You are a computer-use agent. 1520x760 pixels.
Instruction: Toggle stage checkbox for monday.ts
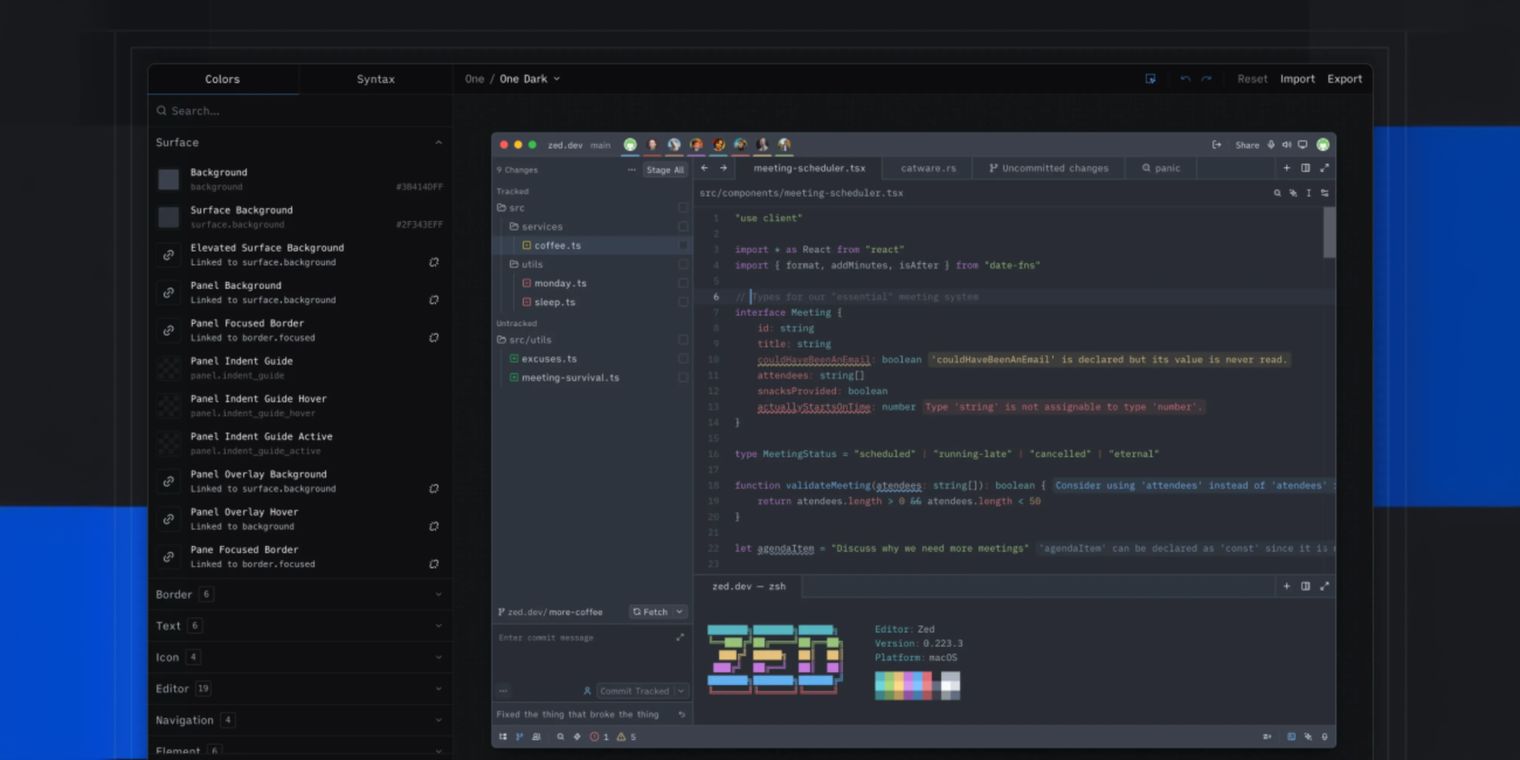point(683,283)
